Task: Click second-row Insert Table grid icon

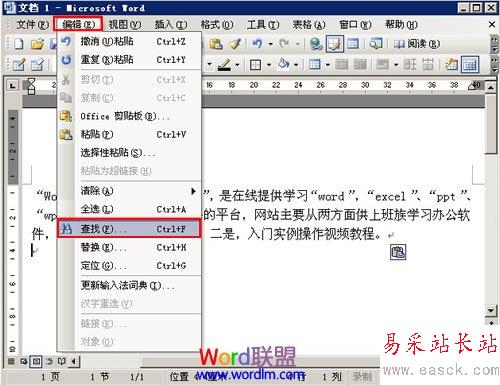Action: (x=314, y=64)
